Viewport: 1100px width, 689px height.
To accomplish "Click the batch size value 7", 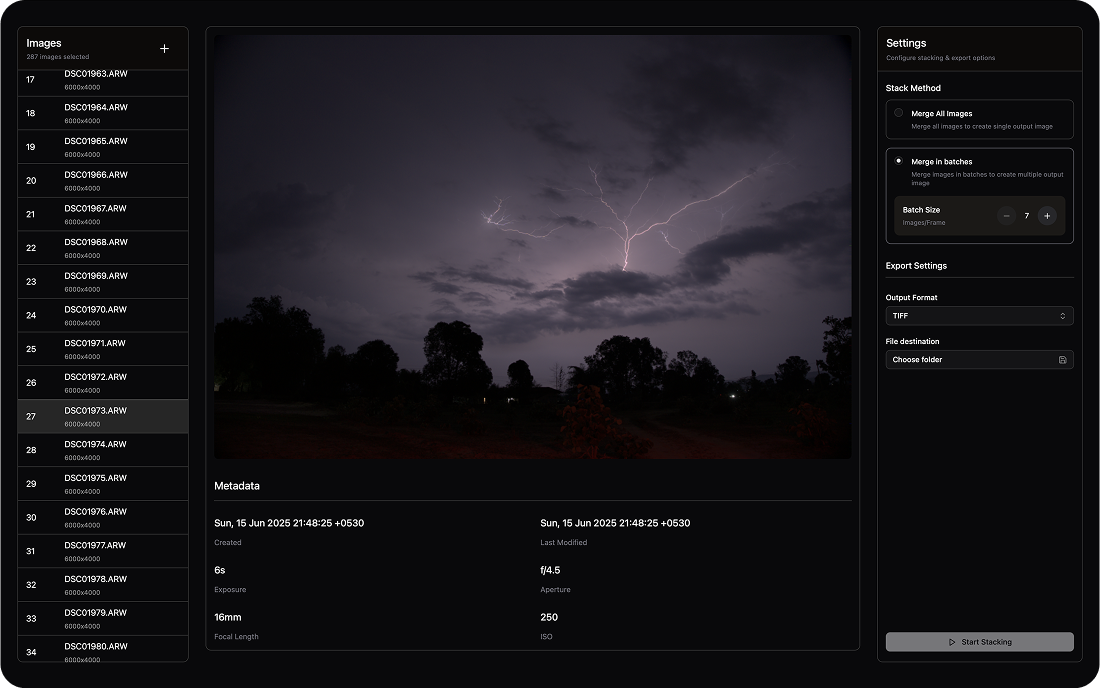I will tap(1026, 216).
